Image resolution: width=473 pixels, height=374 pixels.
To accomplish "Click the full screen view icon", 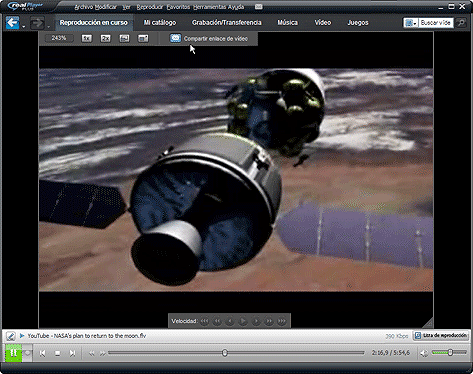I will pyautogui.click(x=124, y=38).
